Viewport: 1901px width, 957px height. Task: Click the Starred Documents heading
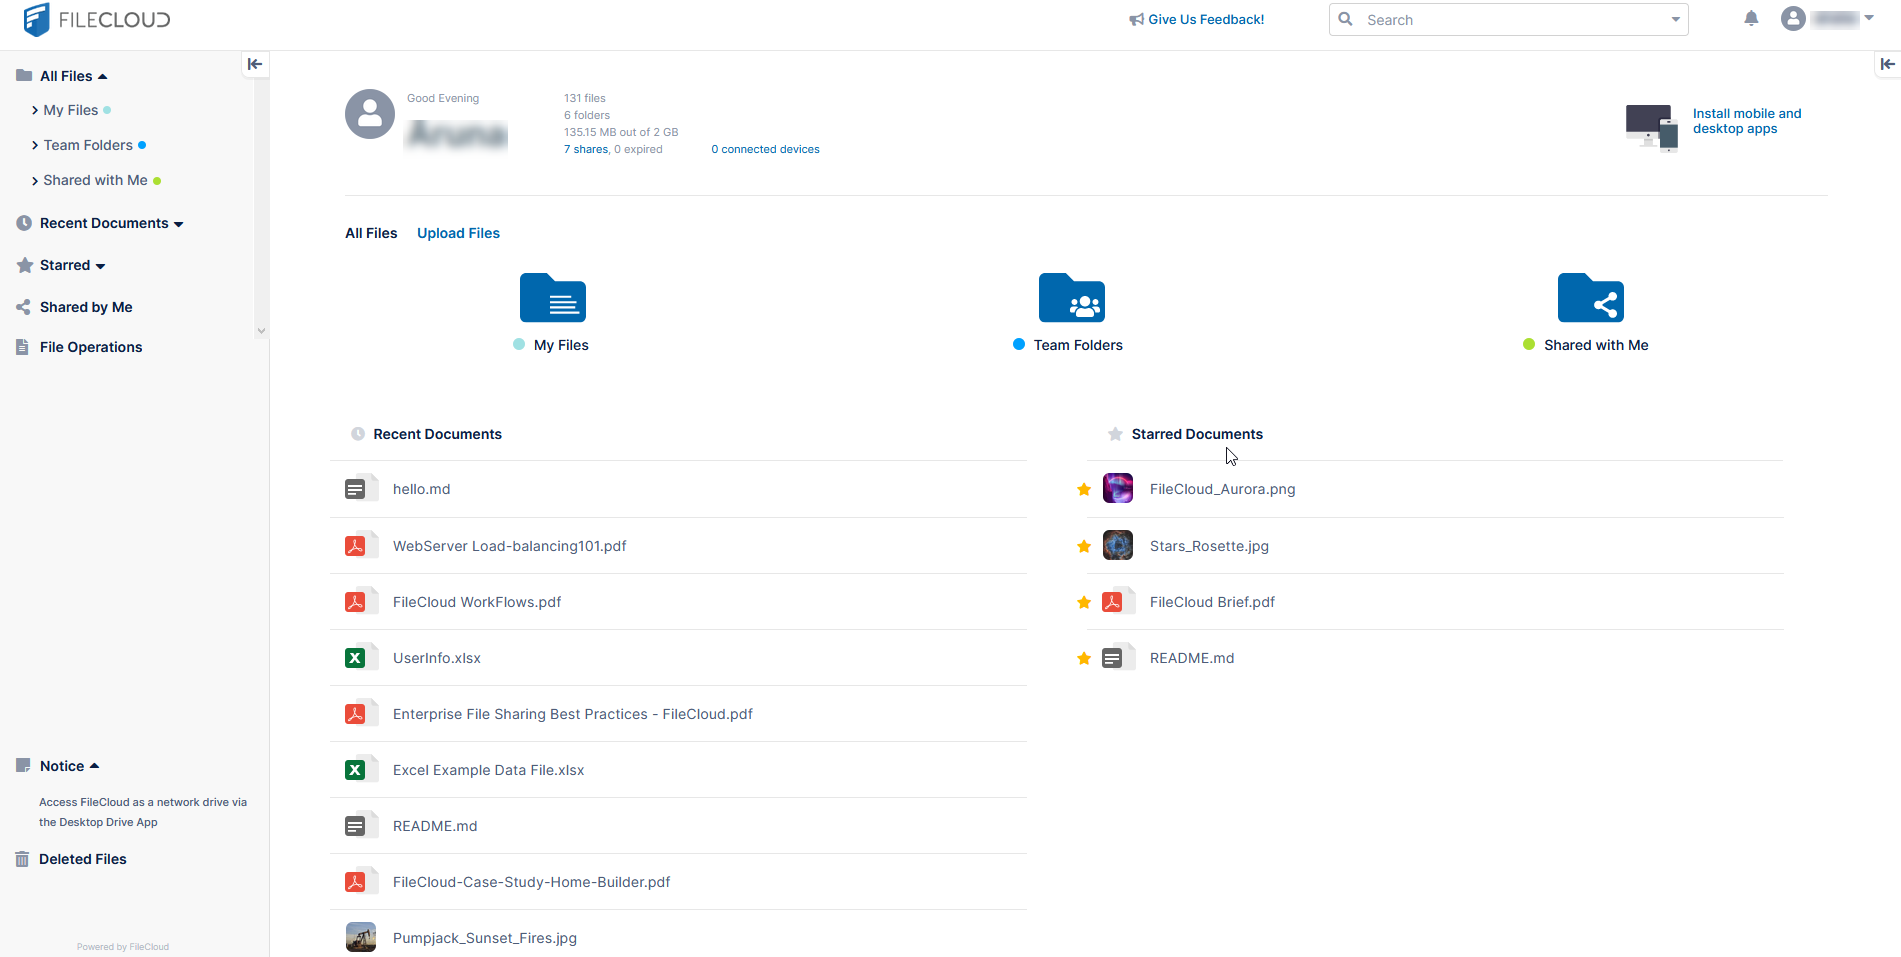(x=1197, y=434)
